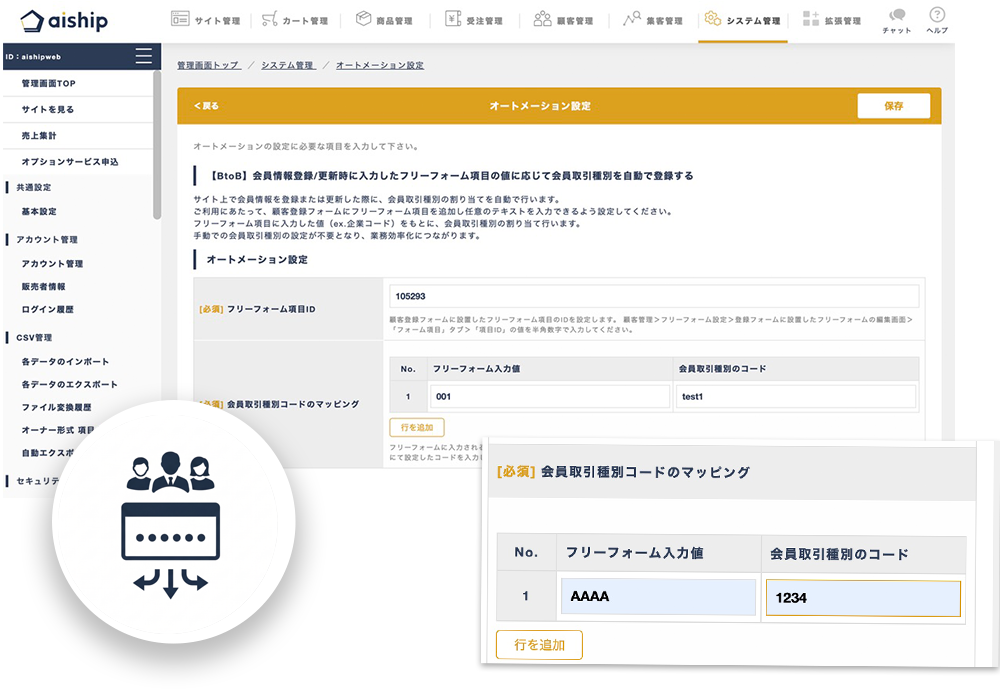Select 売上集計 in sidebar
This screenshot has width=1000, height=700.
[x=39, y=136]
